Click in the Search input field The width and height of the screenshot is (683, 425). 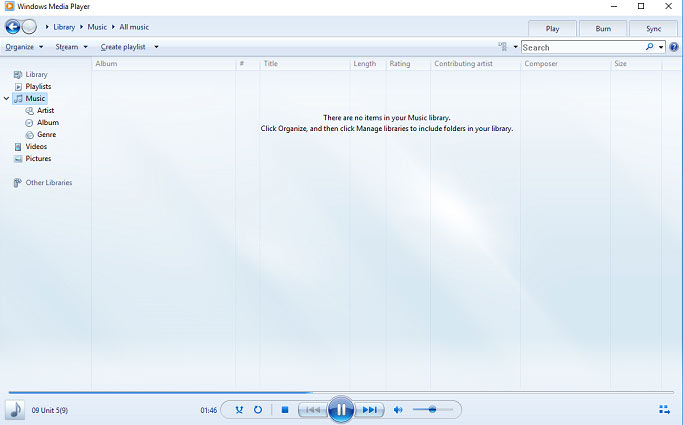tap(582, 47)
